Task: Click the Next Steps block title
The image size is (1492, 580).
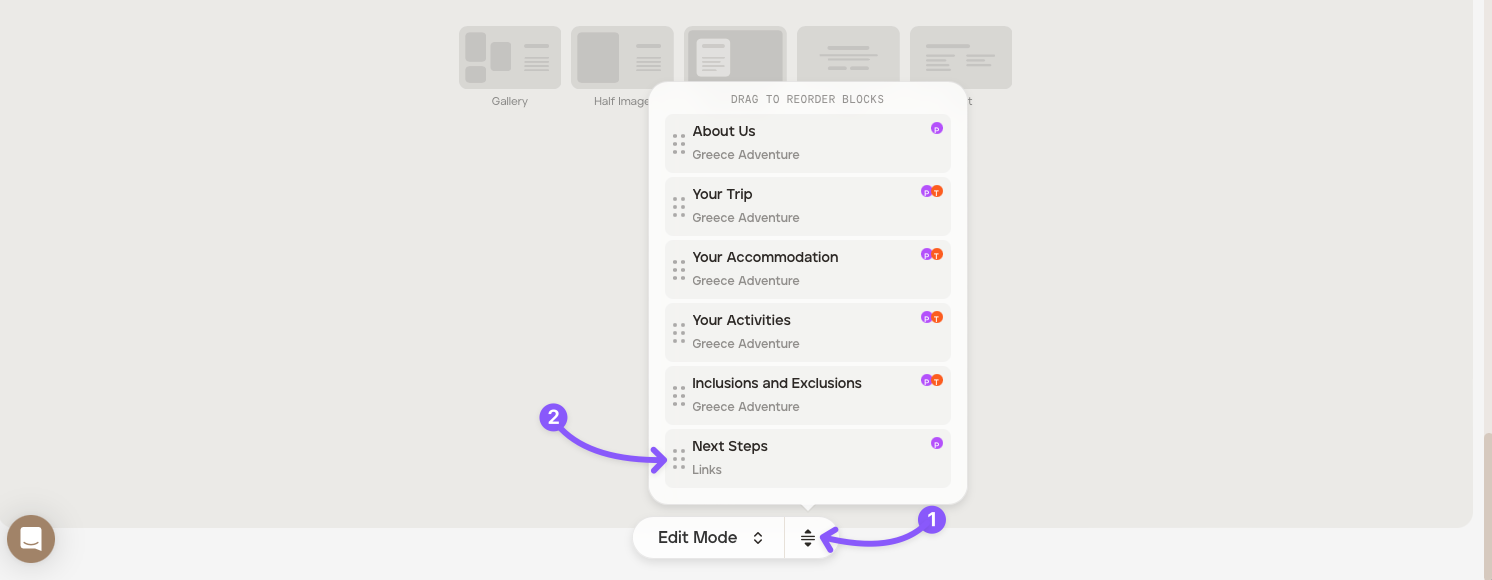Action: [x=730, y=447]
